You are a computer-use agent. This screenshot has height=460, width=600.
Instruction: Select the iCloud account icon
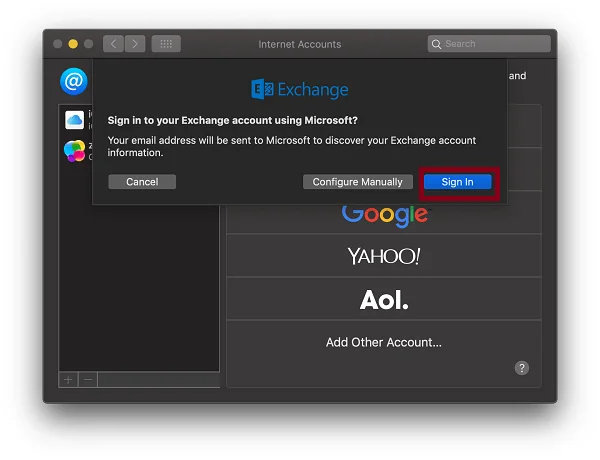coord(75,120)
